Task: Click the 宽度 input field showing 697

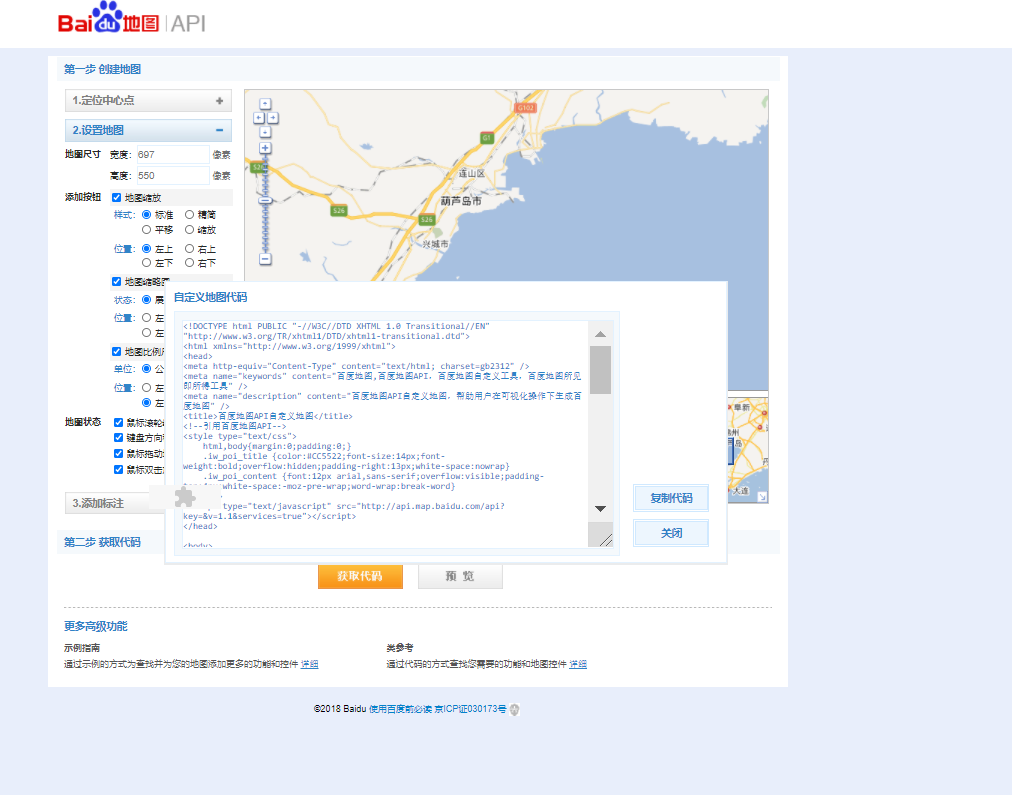Action: (173, 155)
